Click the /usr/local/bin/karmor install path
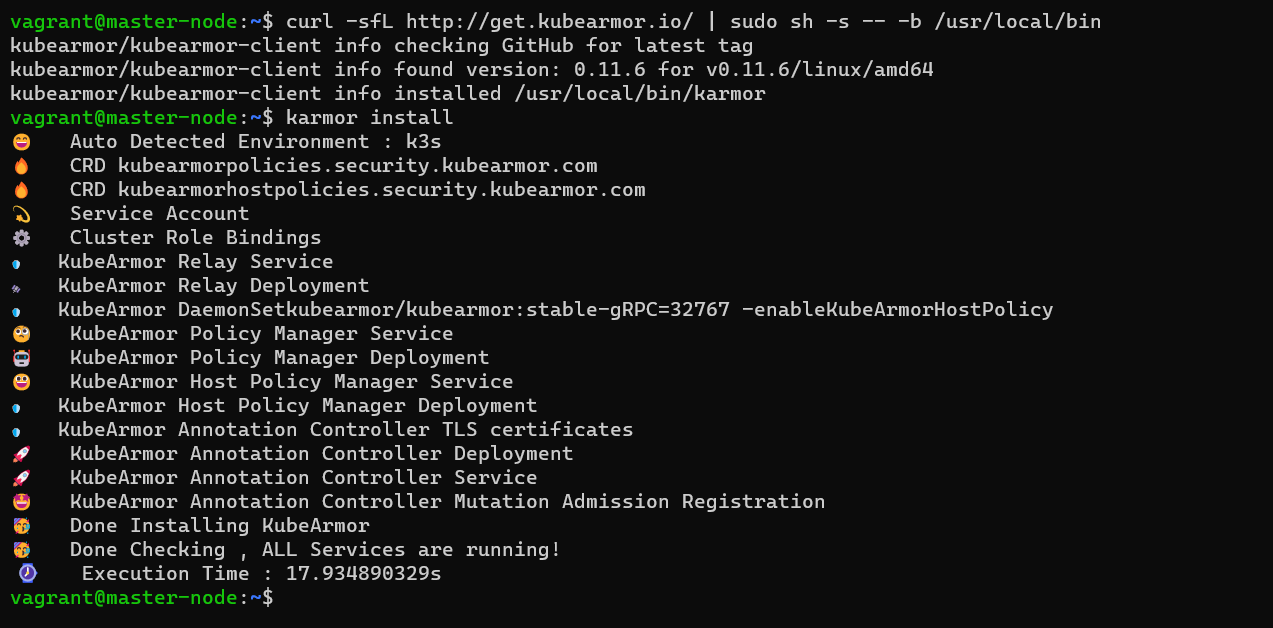 pyautogui.click(x=639, y=94)
